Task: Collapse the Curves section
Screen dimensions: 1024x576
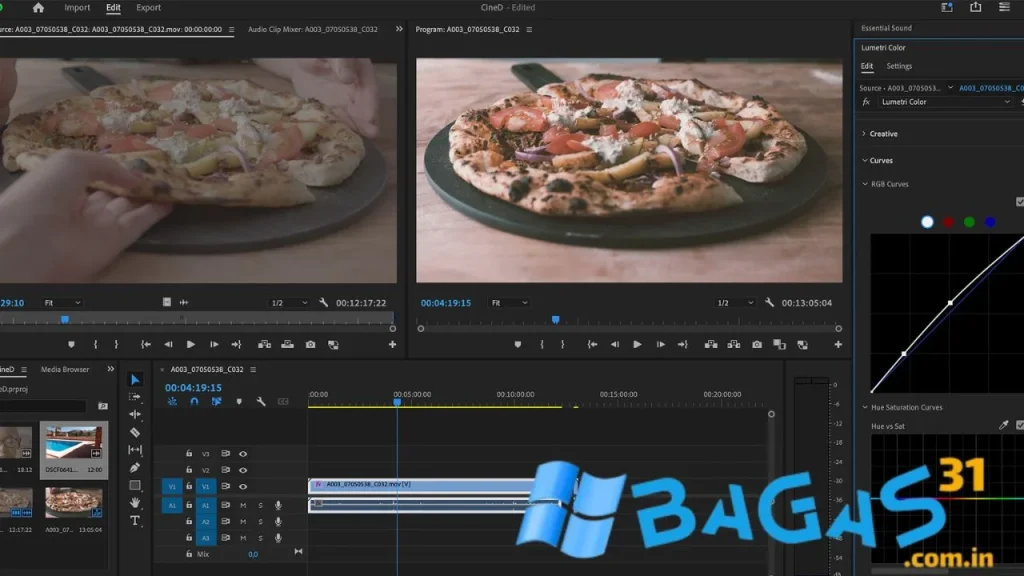Action: pyautogui.click(x=865, y=161)
